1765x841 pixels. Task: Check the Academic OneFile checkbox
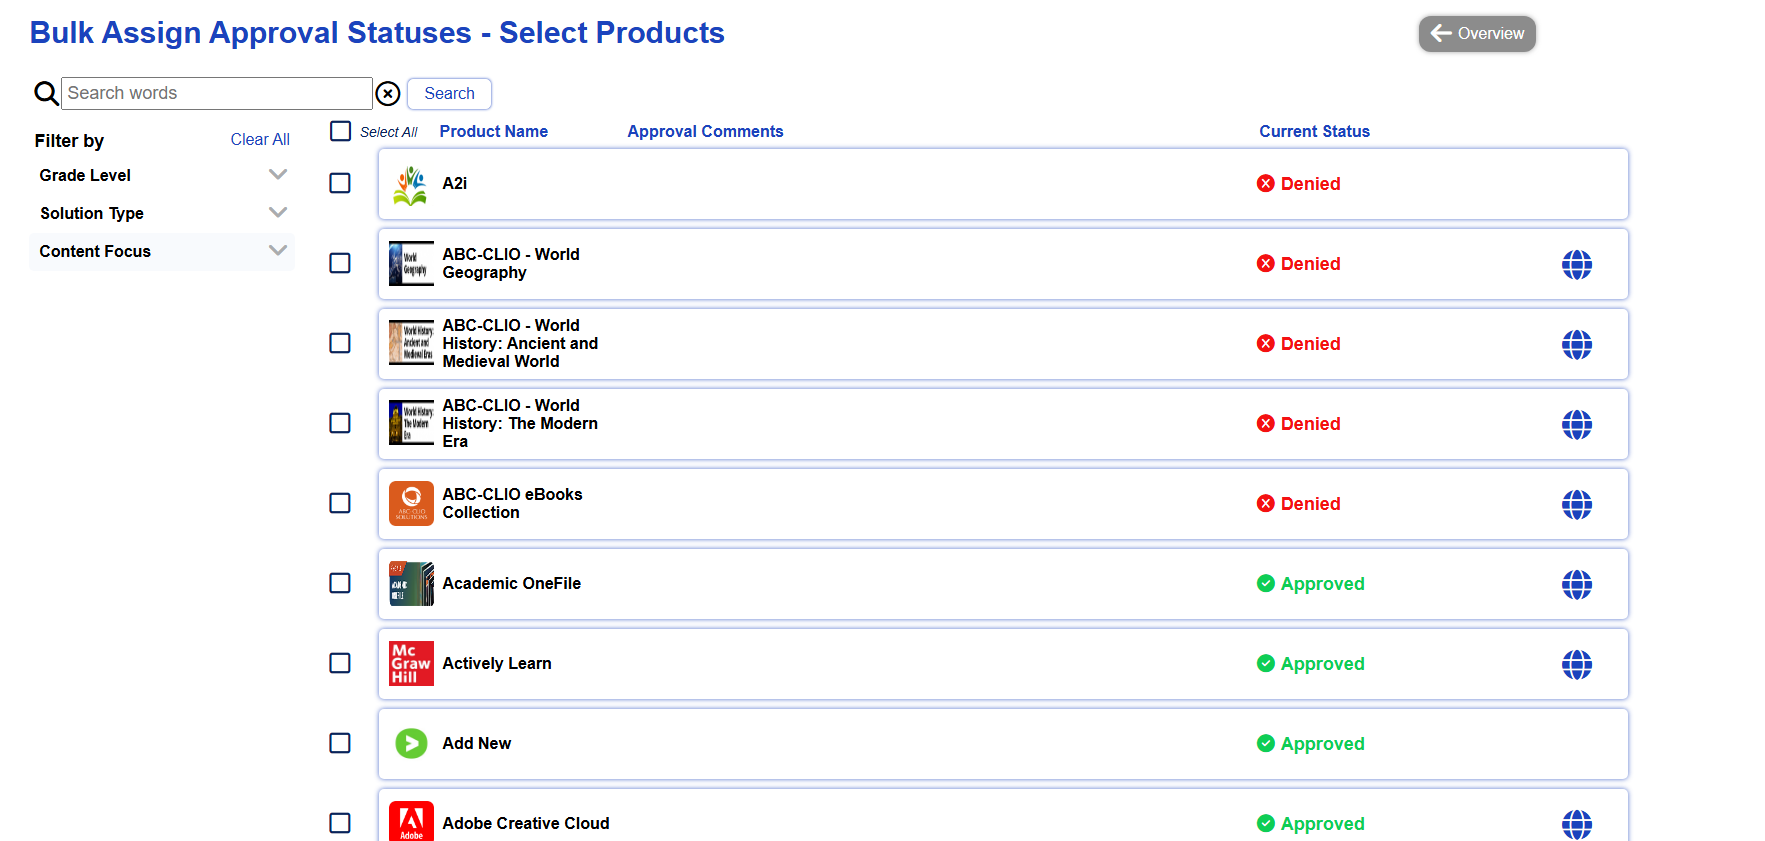coord(340,583)
